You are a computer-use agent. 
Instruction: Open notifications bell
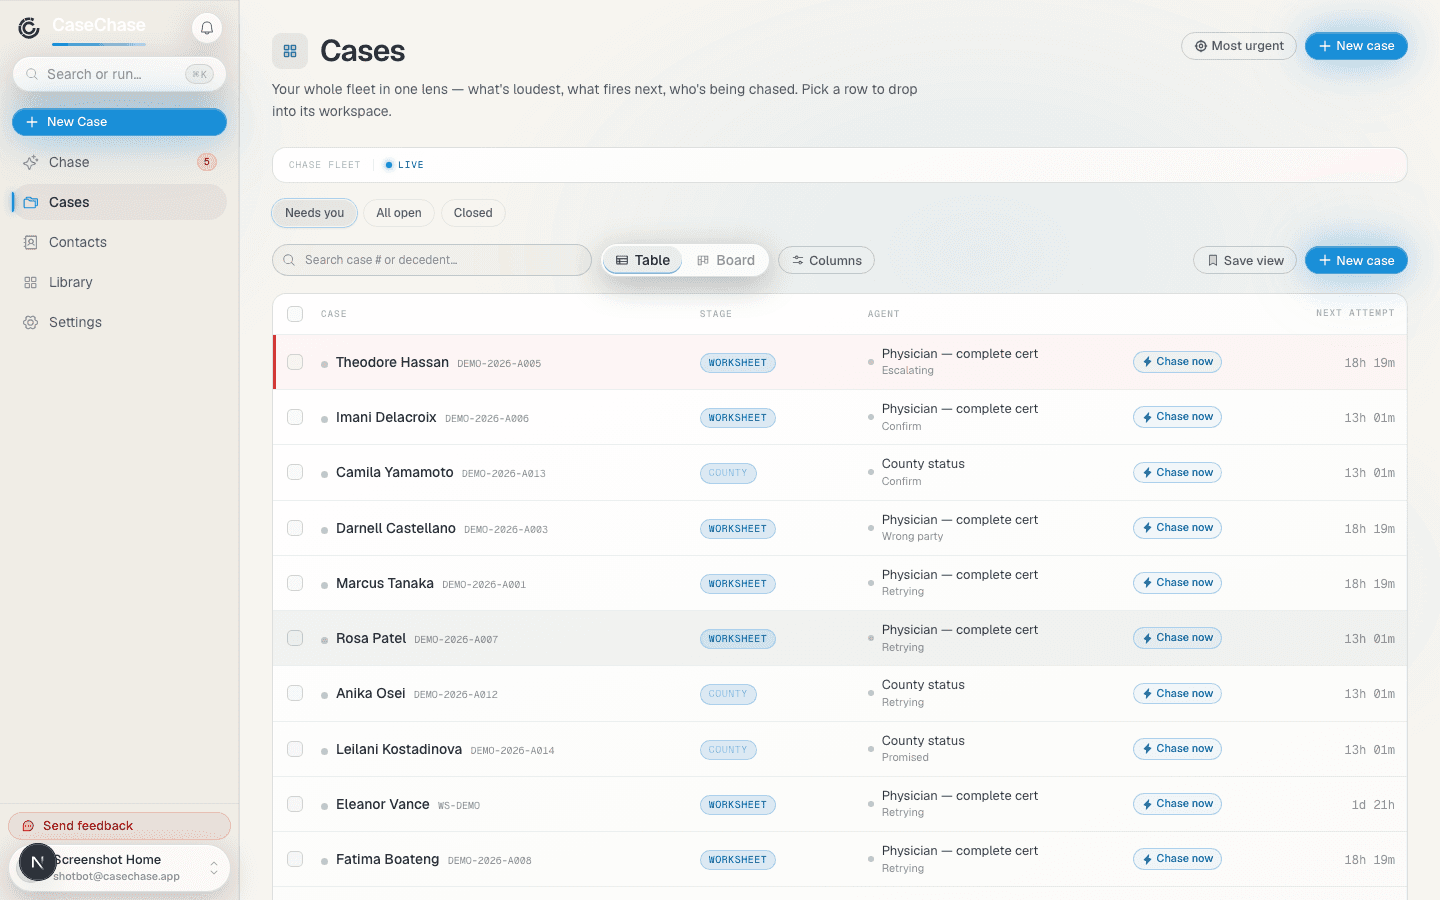point(207,28)
